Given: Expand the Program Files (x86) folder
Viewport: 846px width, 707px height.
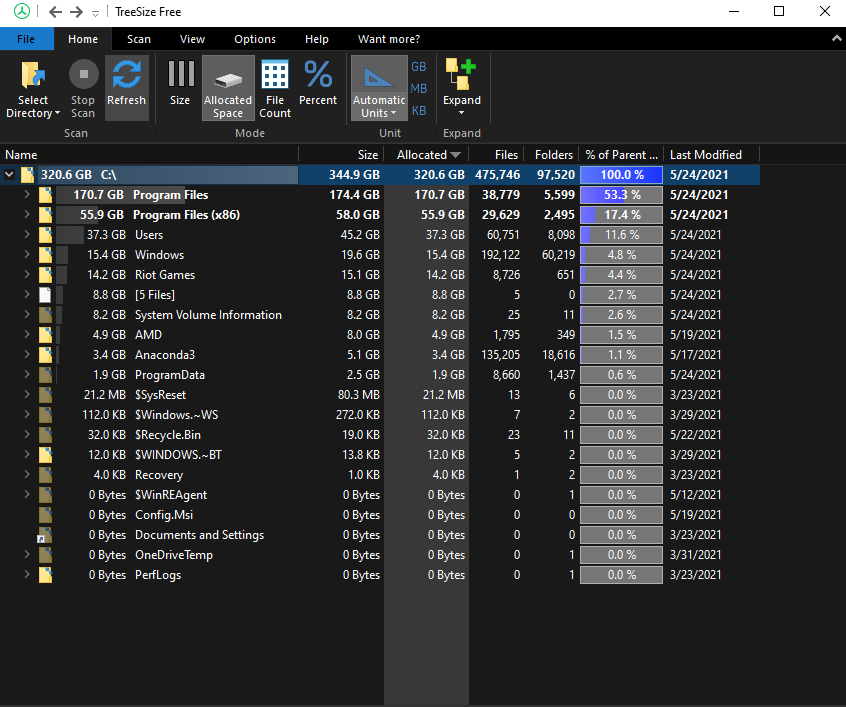Looking at the screenshot, I should coord(27,214).
